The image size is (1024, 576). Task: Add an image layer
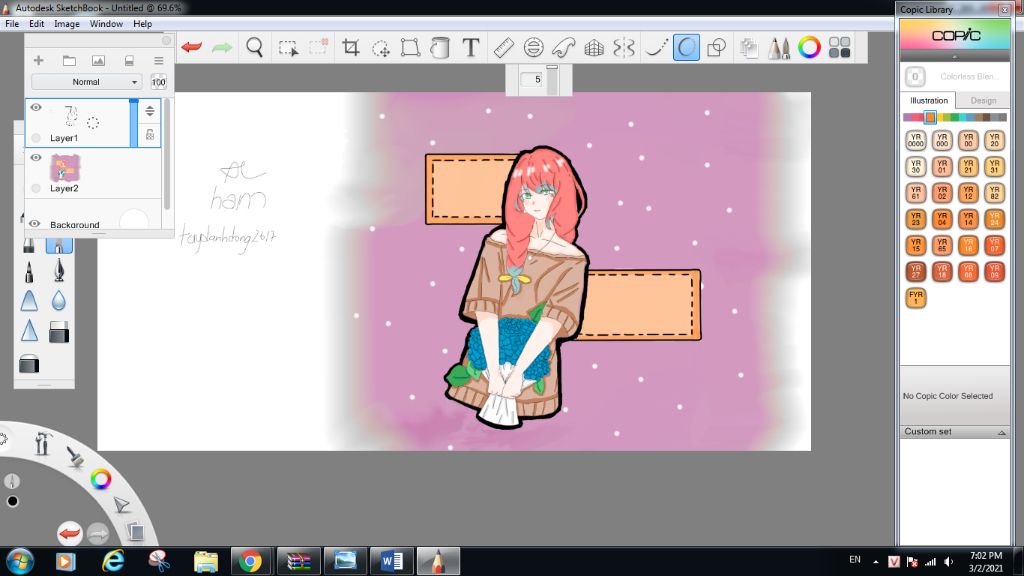coord(98,61)
